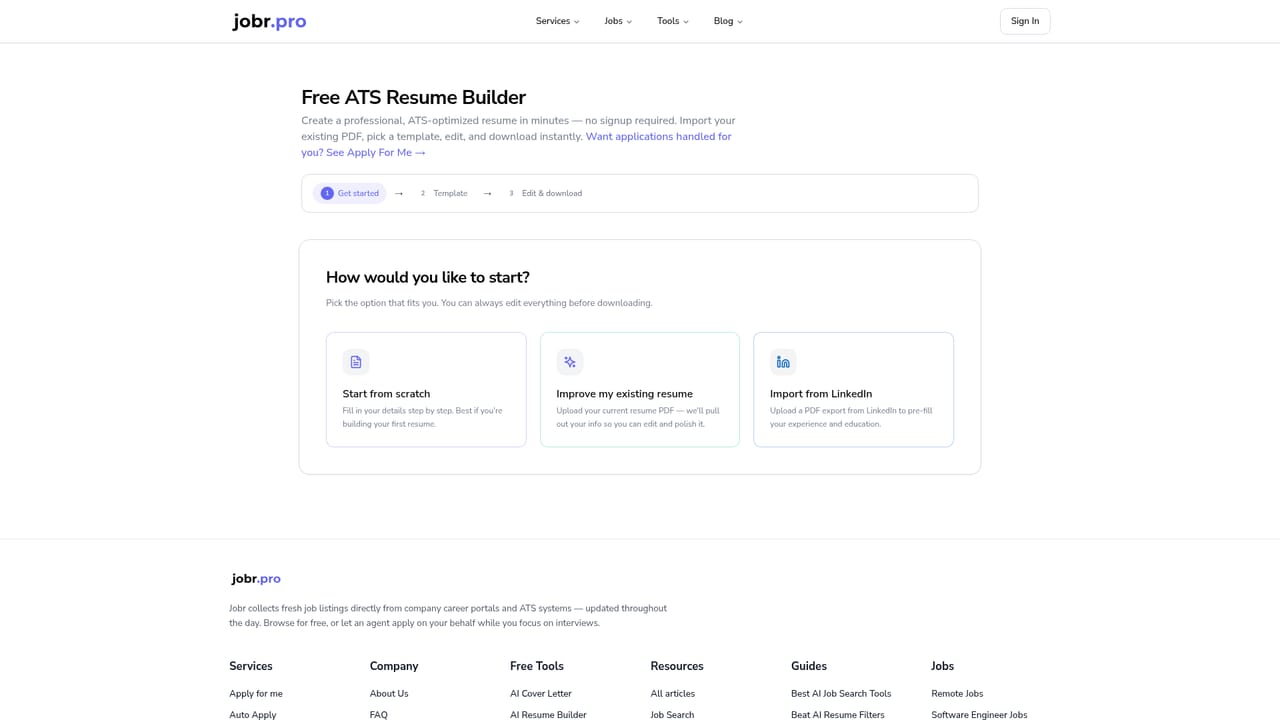This screenshot has width=1280, height=720.
Task: Open AI Resume Builder footer link
Action: 548,715
